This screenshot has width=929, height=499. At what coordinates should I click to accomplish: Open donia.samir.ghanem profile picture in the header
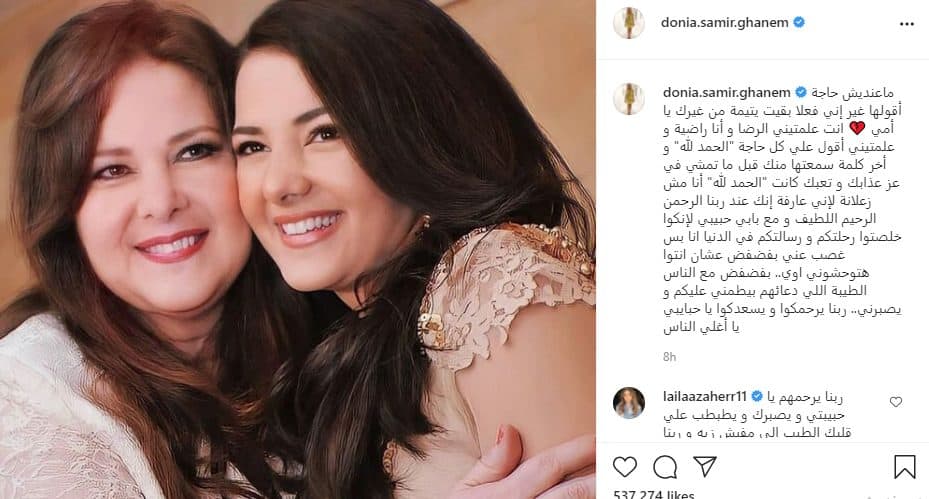[629, 23]
